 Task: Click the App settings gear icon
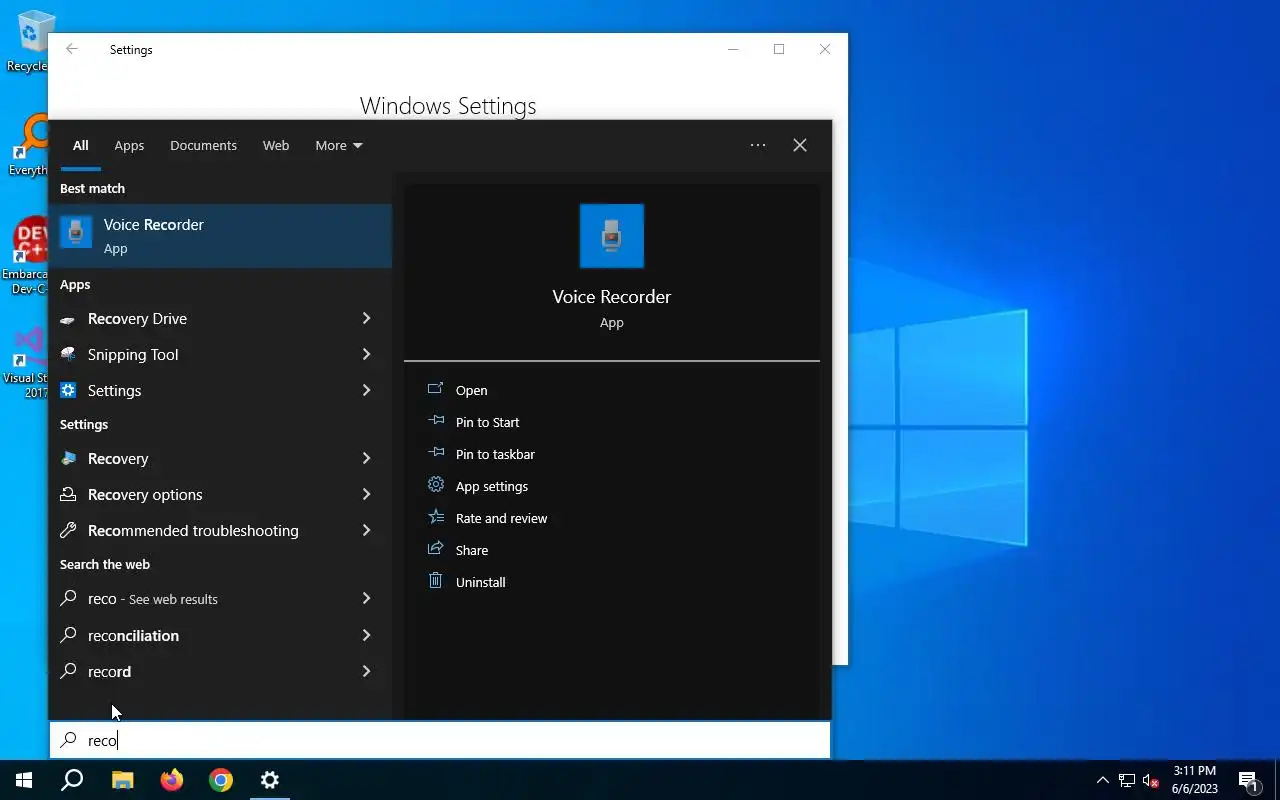tap(435, 484)
